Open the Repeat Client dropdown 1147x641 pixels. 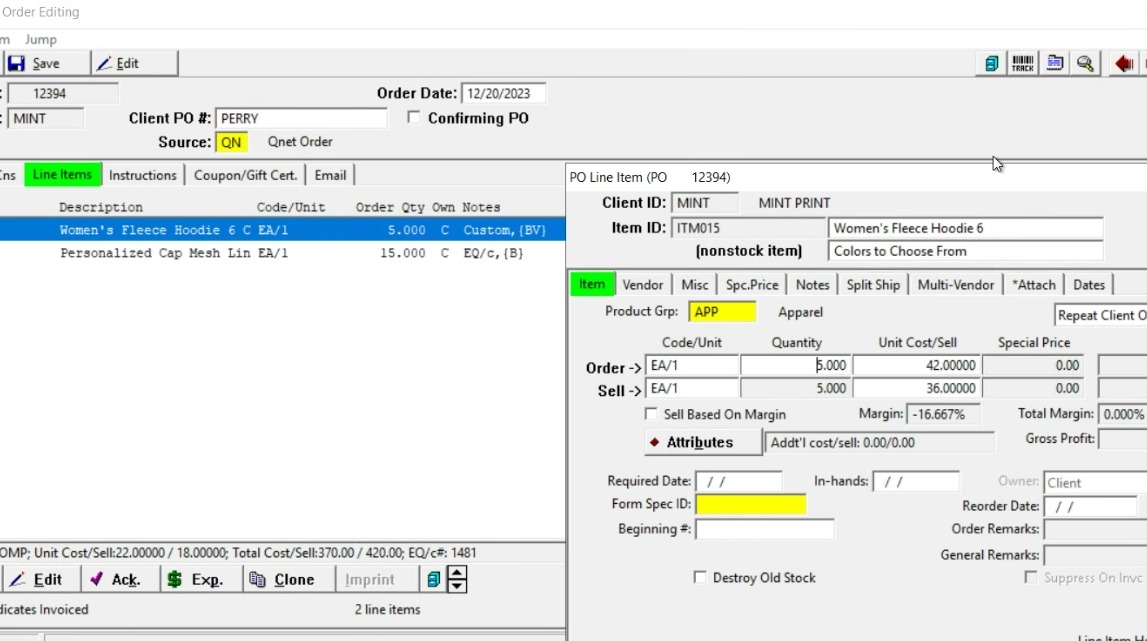click(1100, 315)
